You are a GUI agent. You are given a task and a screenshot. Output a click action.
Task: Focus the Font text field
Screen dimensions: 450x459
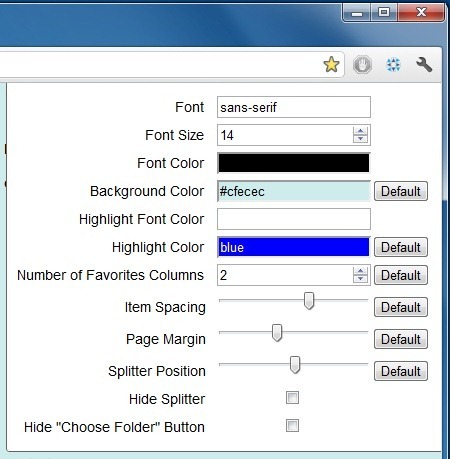pyautogui.click(x=294, y=107)
